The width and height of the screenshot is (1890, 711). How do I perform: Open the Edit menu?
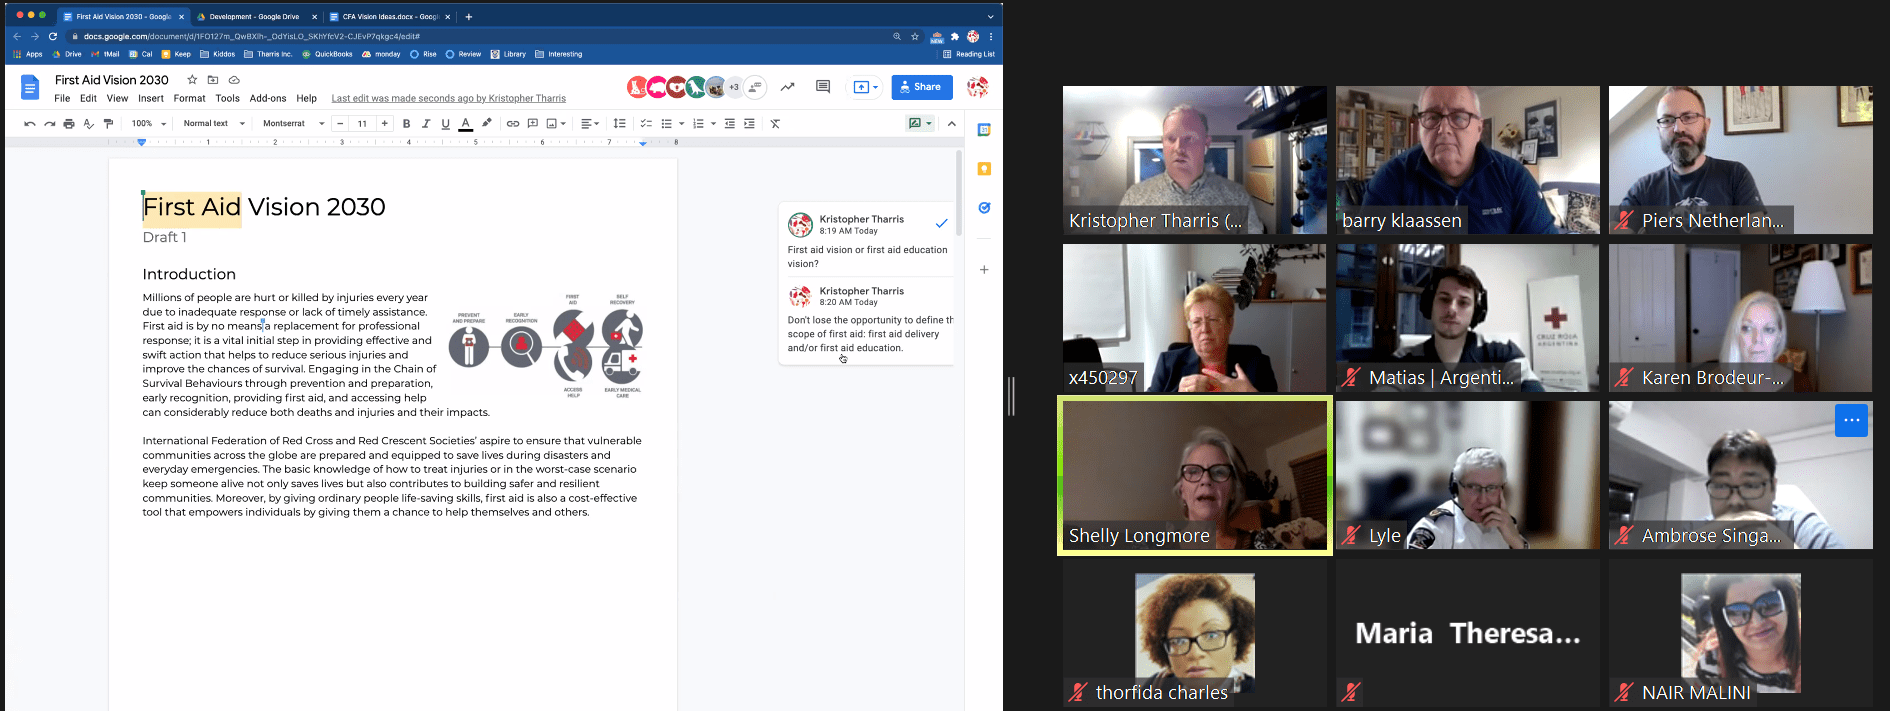click(x=89, y=99)
